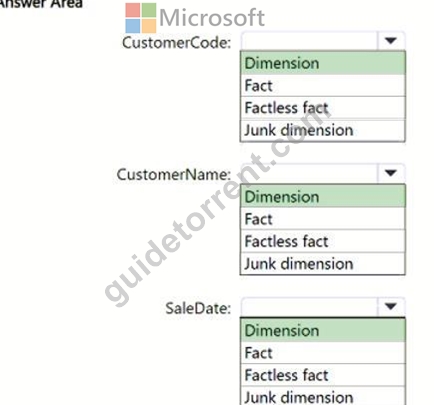
Task: Pick Junk dimension under SaleDate
Action: (x=323, y=396)
